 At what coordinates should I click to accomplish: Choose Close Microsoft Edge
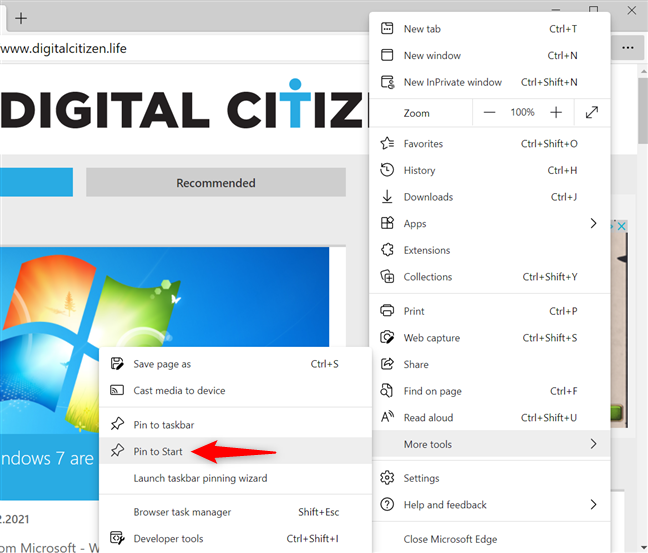(x=490, y=539)
